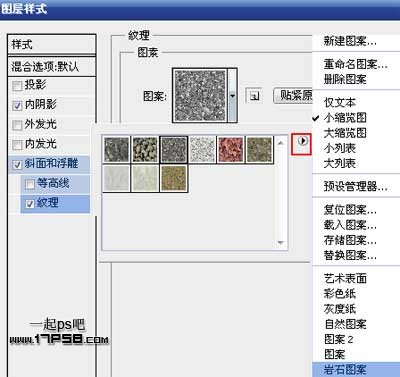Choose 删除图案 menu entry

345,79
